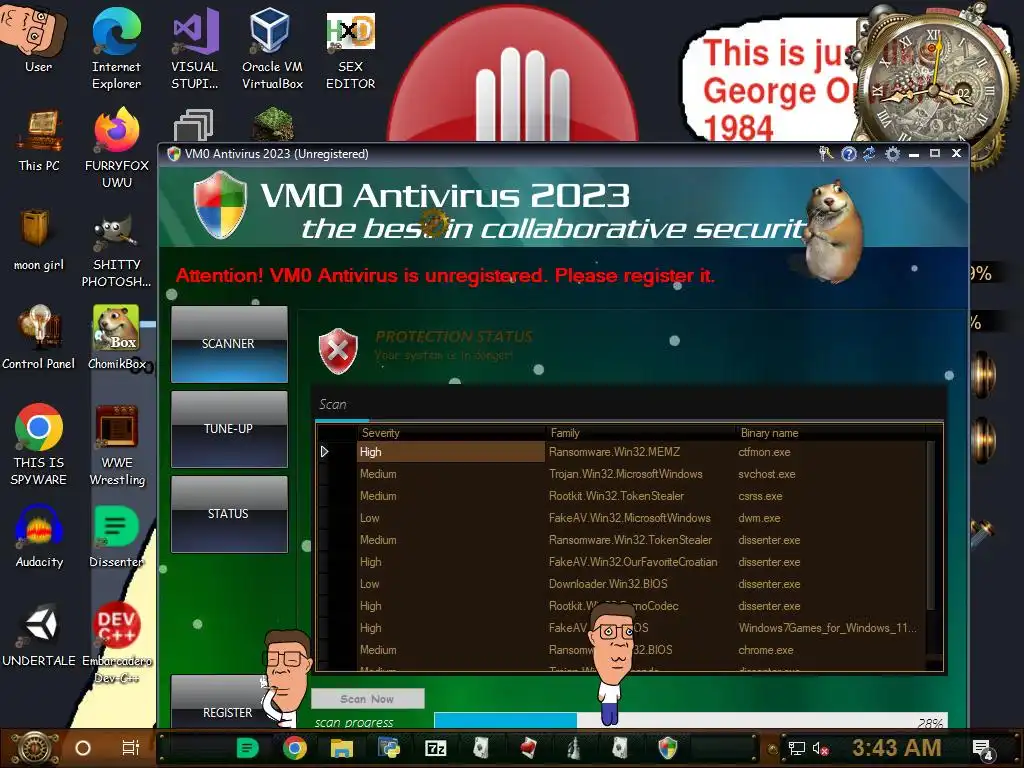This screenshot has height=768, width=1024.
Task: Click the scan progress bar
Action: pyautogui.click(x=690, y=720)
